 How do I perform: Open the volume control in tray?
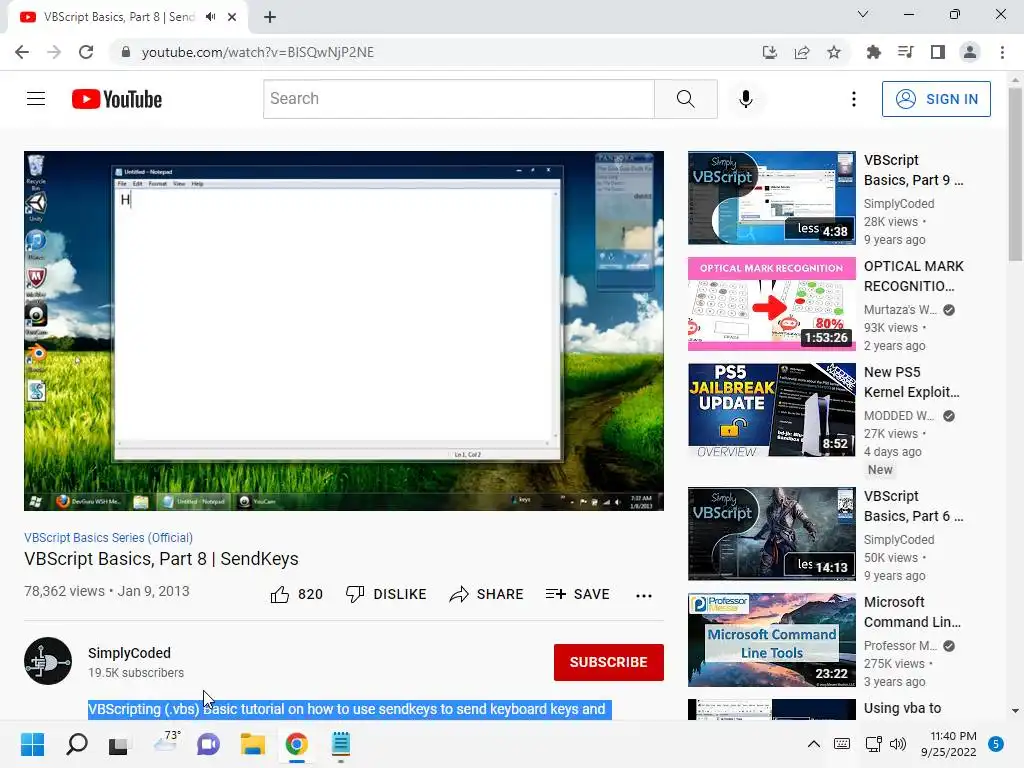[x=898, y=744]
